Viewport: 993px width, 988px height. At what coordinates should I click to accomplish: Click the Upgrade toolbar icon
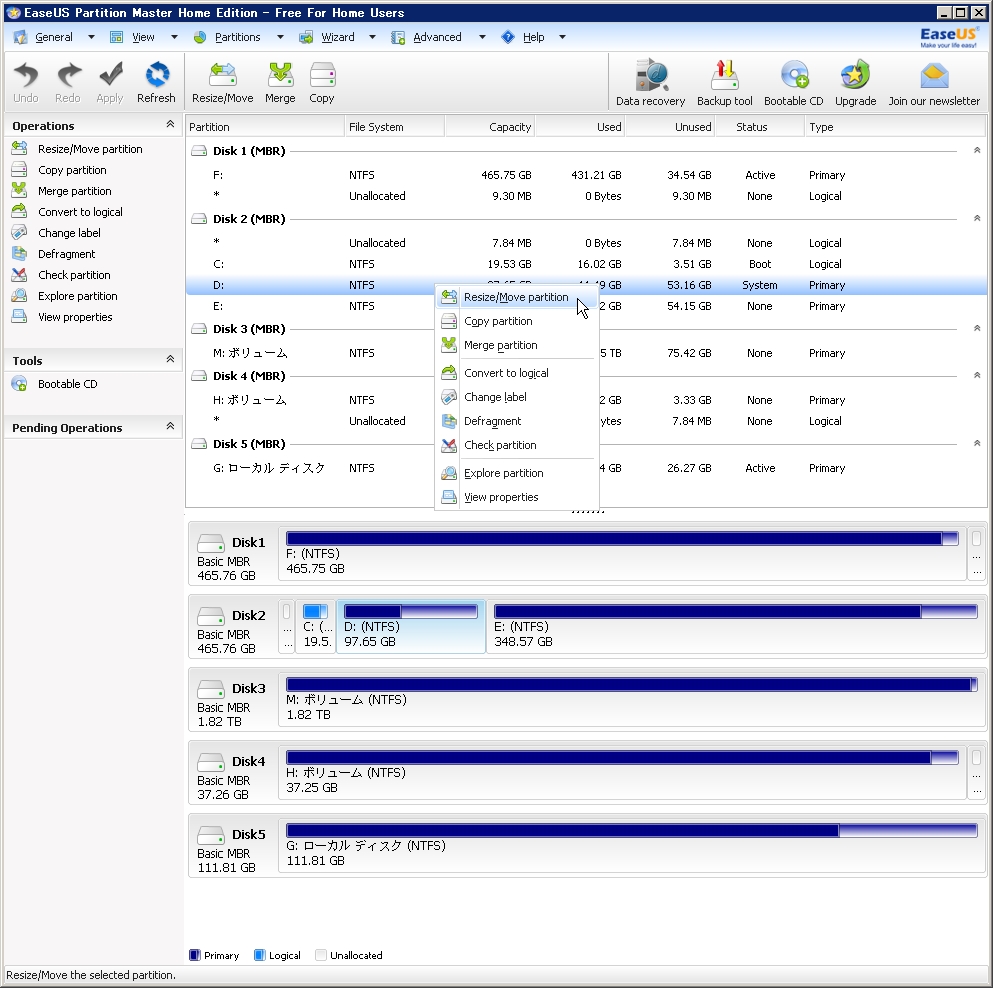[855, 82]
